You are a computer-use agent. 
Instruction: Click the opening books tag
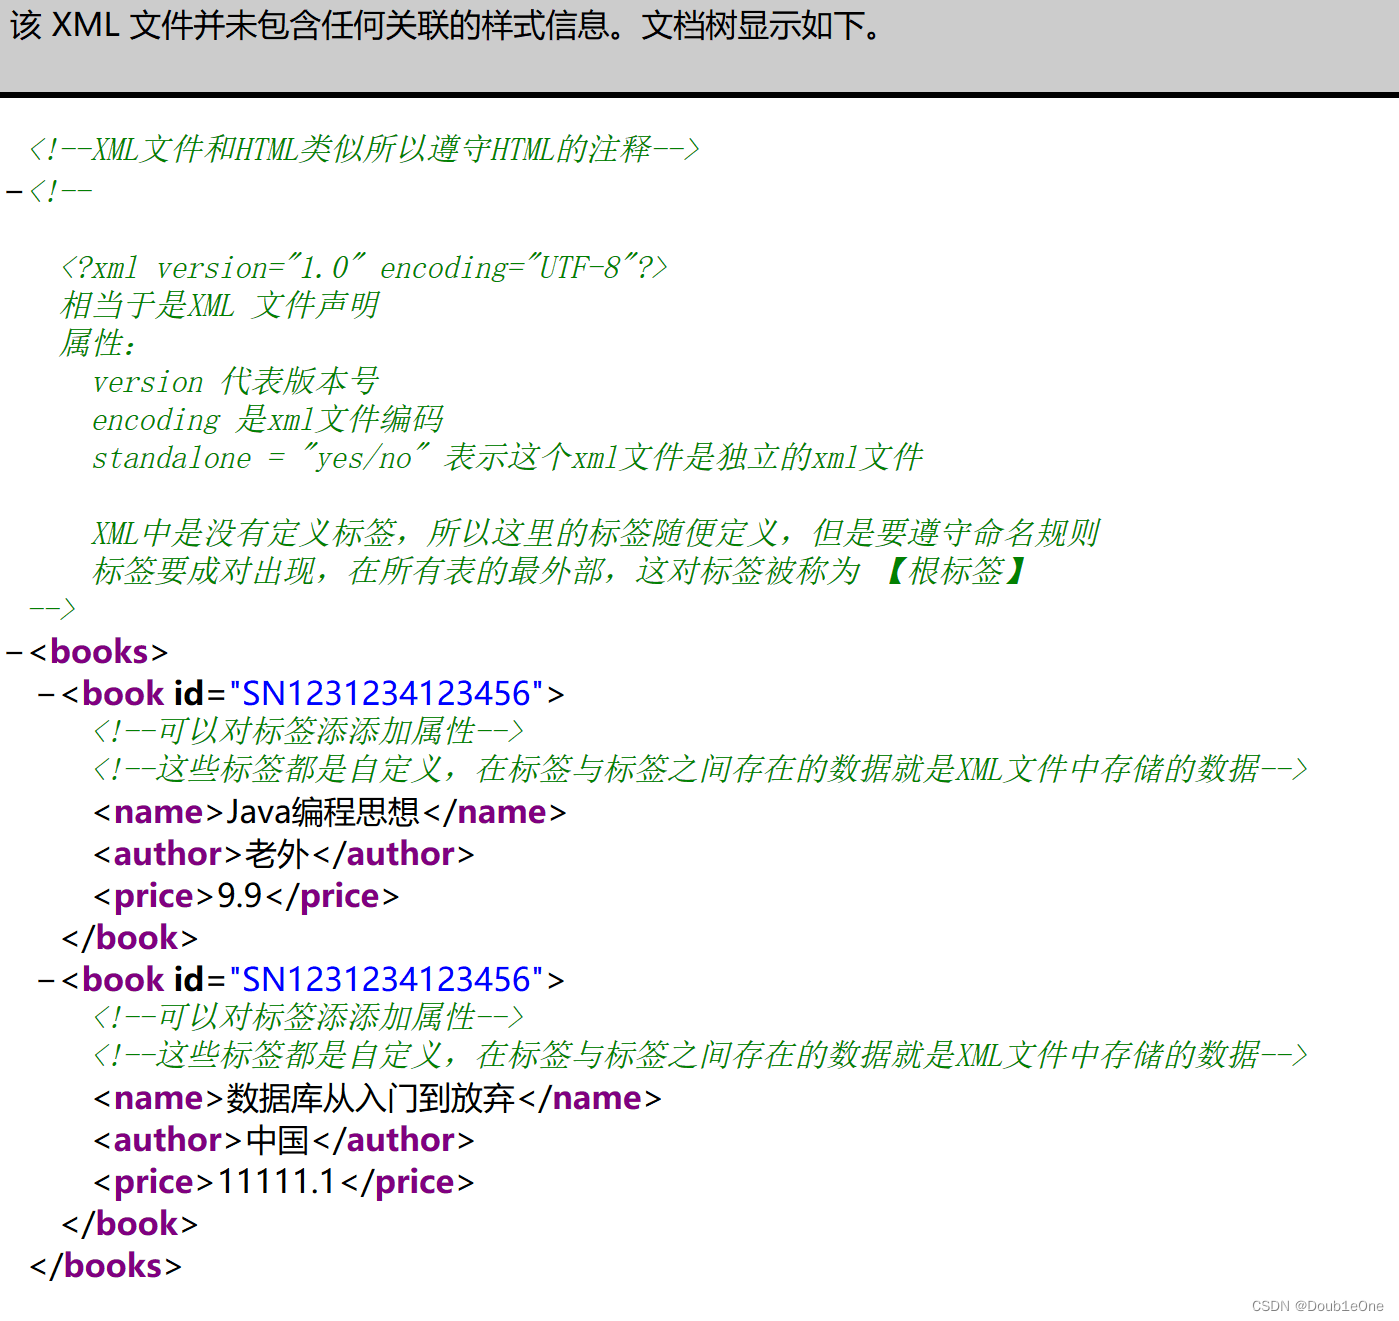[99, 652]
